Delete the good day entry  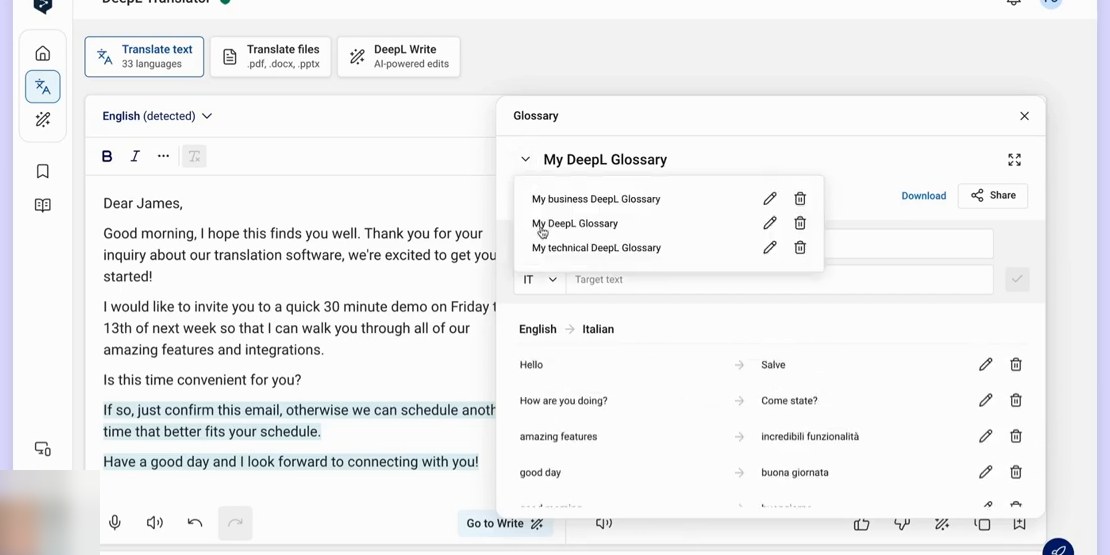tap(1016, 472)
